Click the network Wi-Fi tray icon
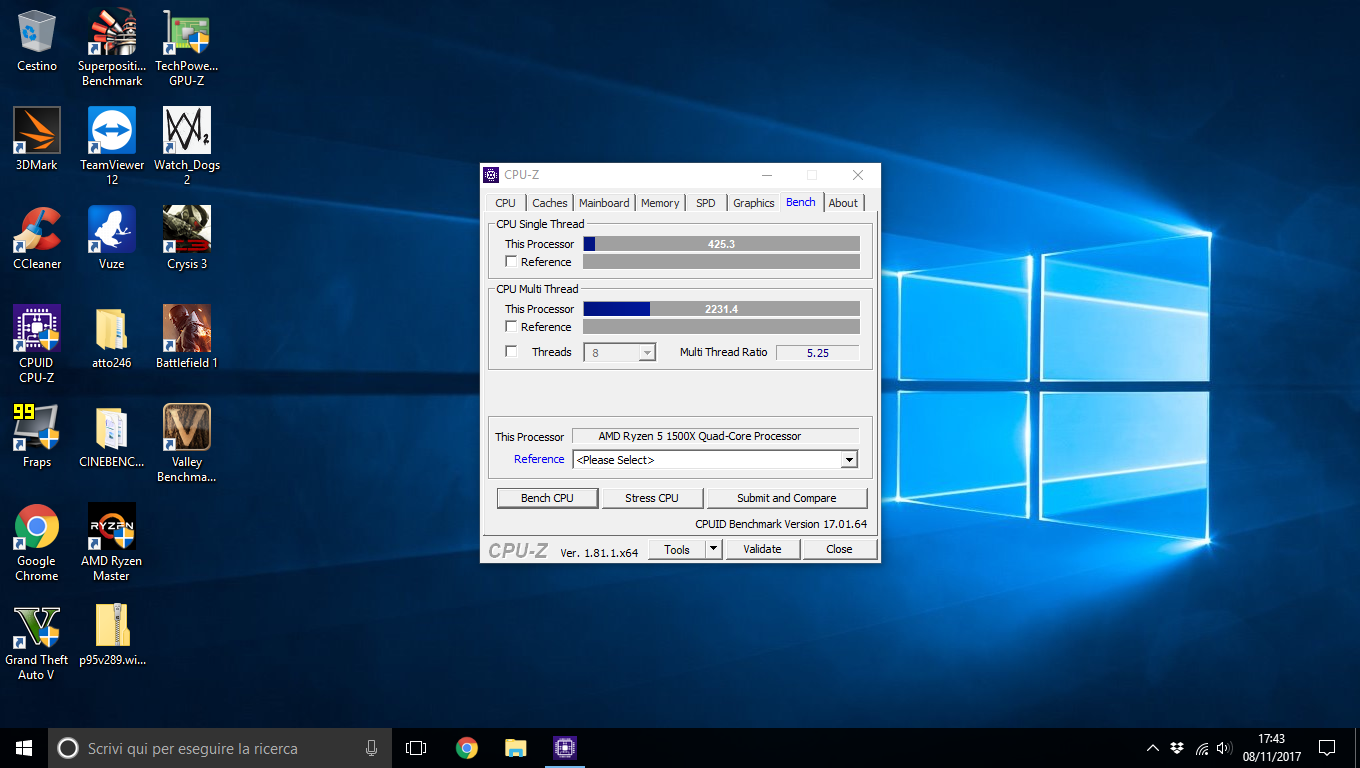This screenshot has height=768, width=1360. (1201, 748)
